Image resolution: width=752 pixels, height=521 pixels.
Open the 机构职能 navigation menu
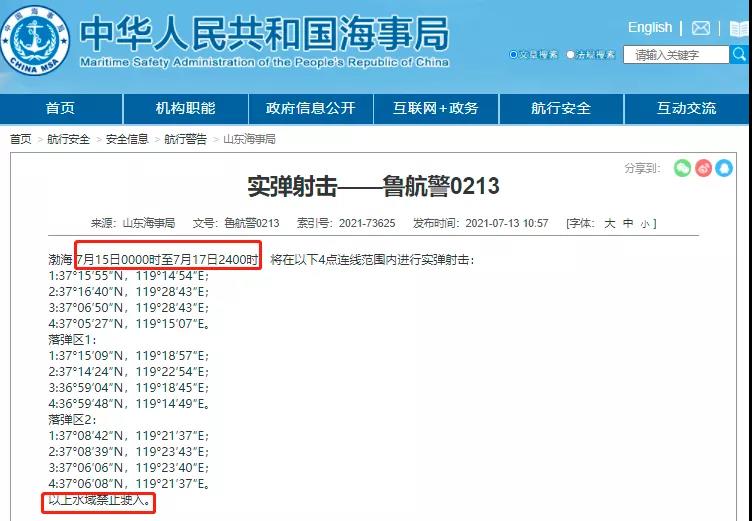coord(185,108)
